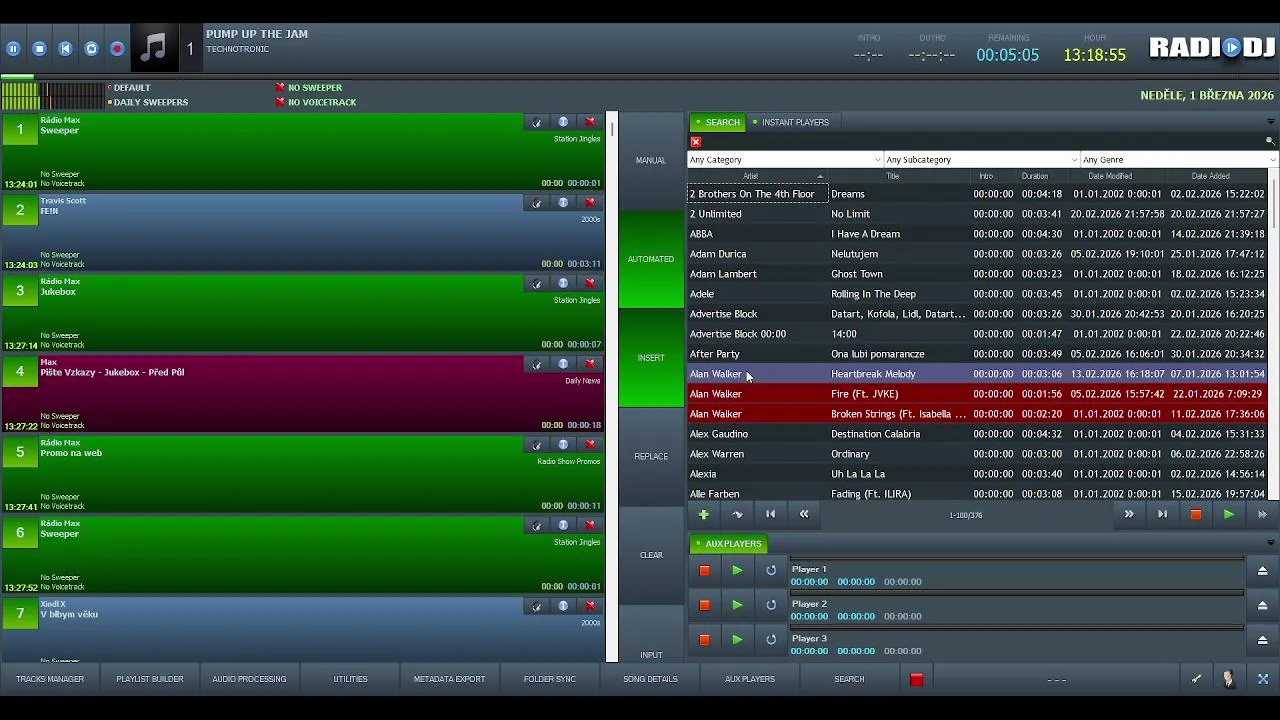1280x720 pixels.
Task: Open the Any Category dropdown
Action: pos(785,160)
